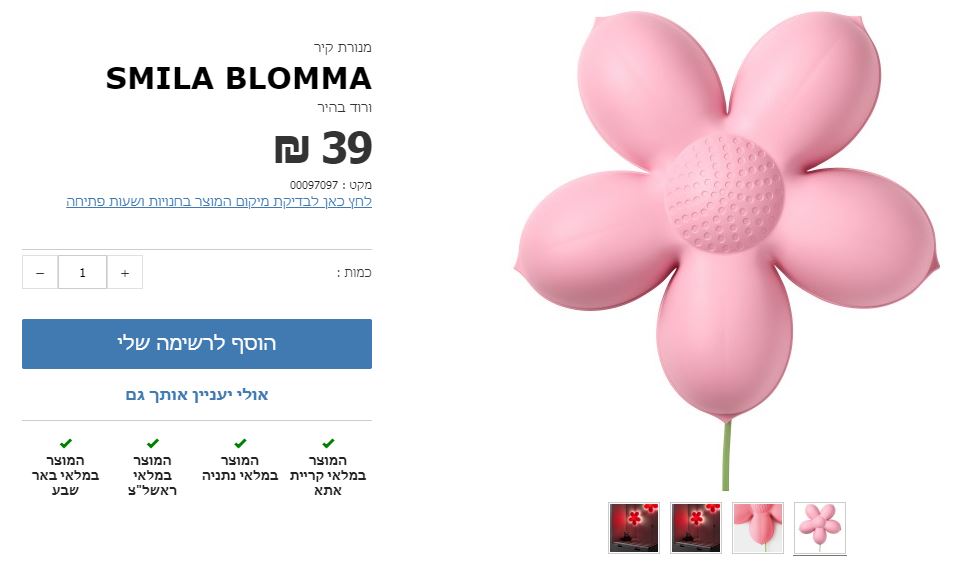Click the green check above קריית אתא
This screenshot has height=563, width=957.
click(x=328, y=443)
